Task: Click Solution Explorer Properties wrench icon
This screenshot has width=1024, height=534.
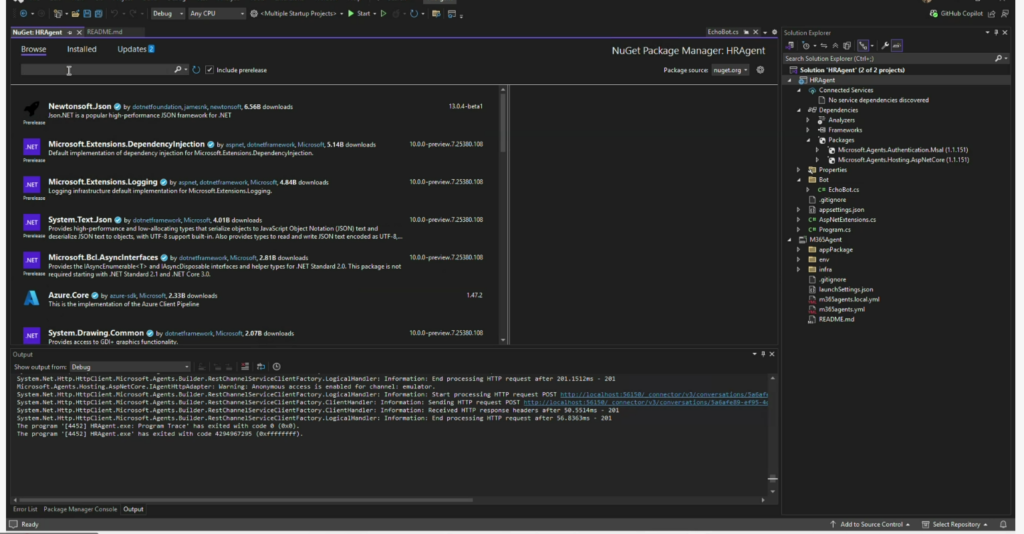Action: [x=885, y=46]
